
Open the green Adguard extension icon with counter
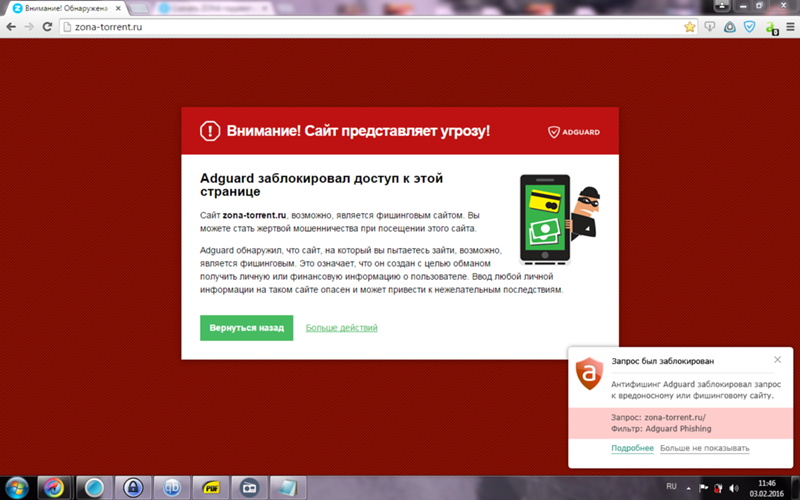[771, 28]
